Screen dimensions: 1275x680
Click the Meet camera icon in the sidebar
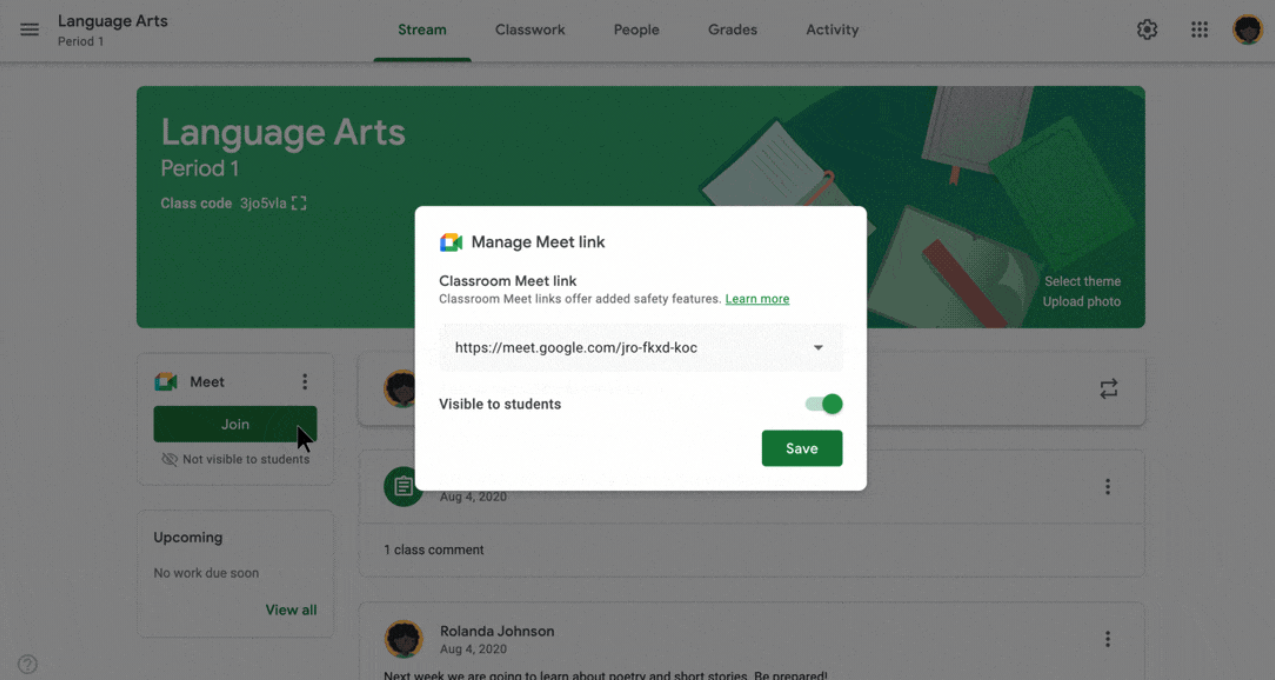(165, 381)
